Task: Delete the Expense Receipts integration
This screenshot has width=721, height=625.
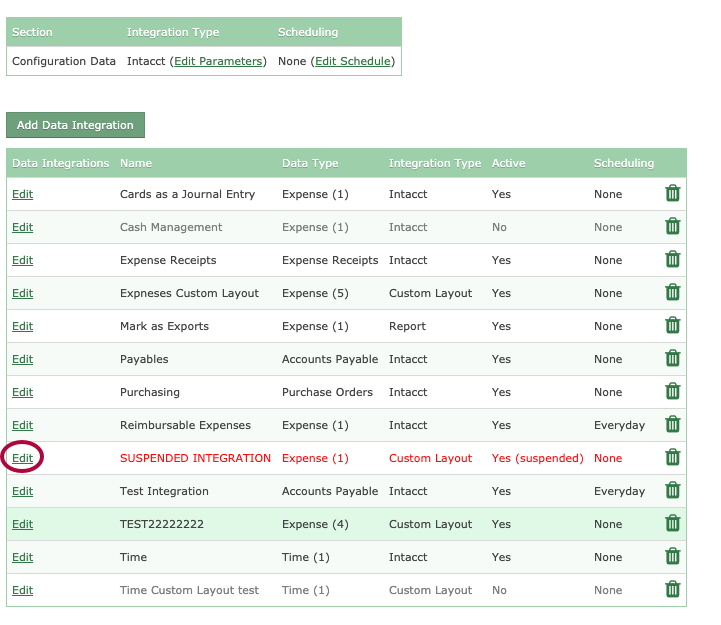Action: click(x=672, y=259)
